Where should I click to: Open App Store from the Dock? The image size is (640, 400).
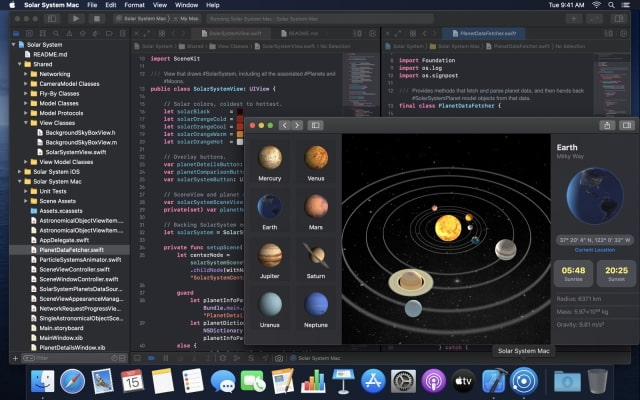(373, 381)
